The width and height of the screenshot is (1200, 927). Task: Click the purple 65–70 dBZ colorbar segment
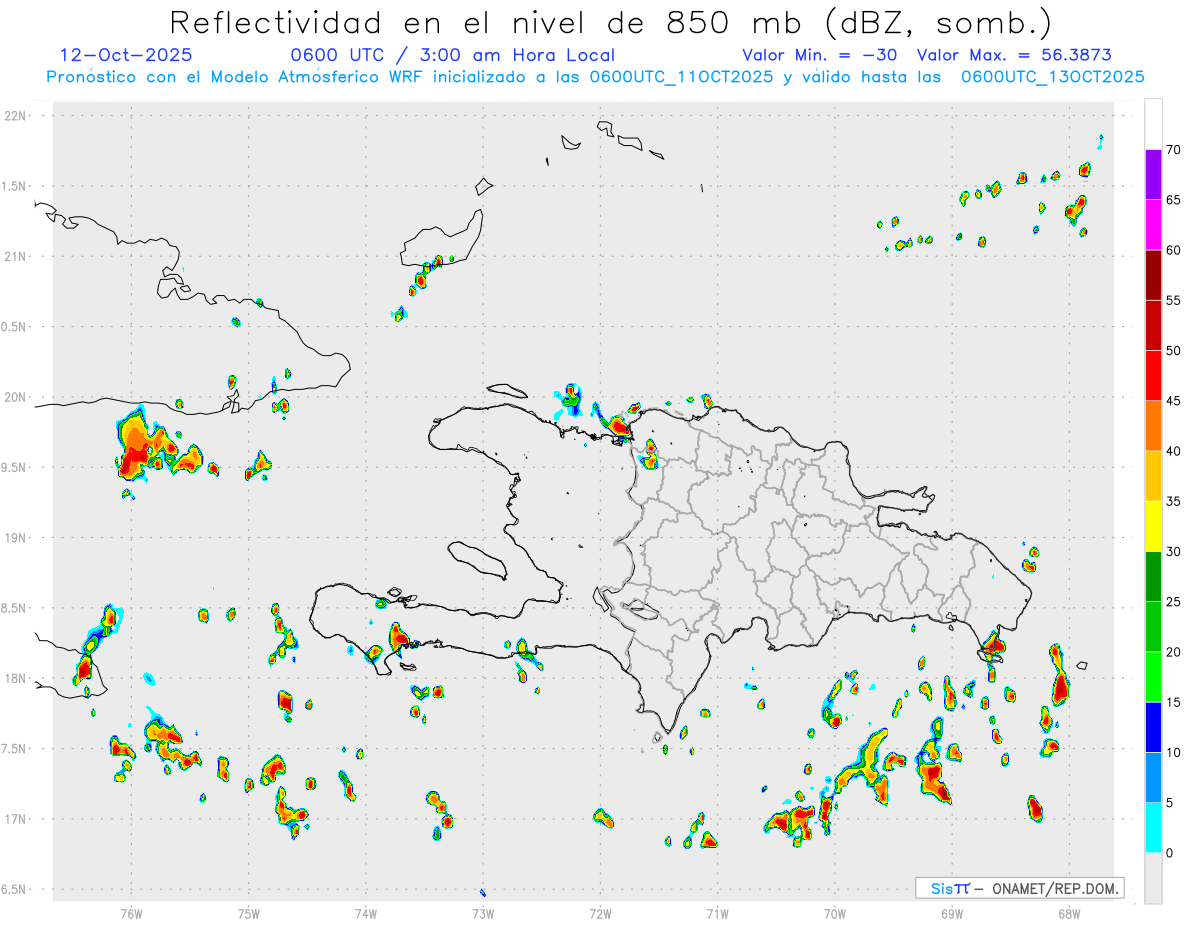(x=1153, y=175)
